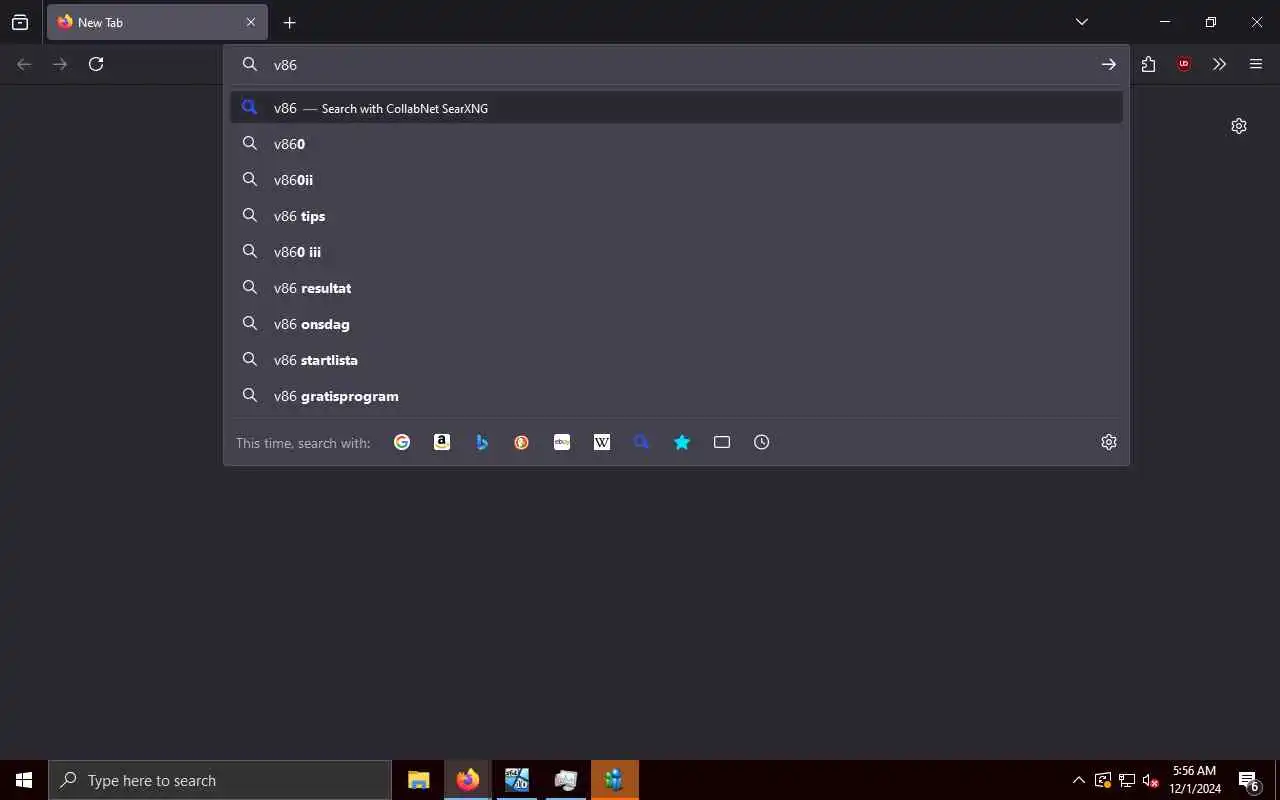Go forward one page
The height and width of the screenshot is (800, 1280).
coord(60,64)
